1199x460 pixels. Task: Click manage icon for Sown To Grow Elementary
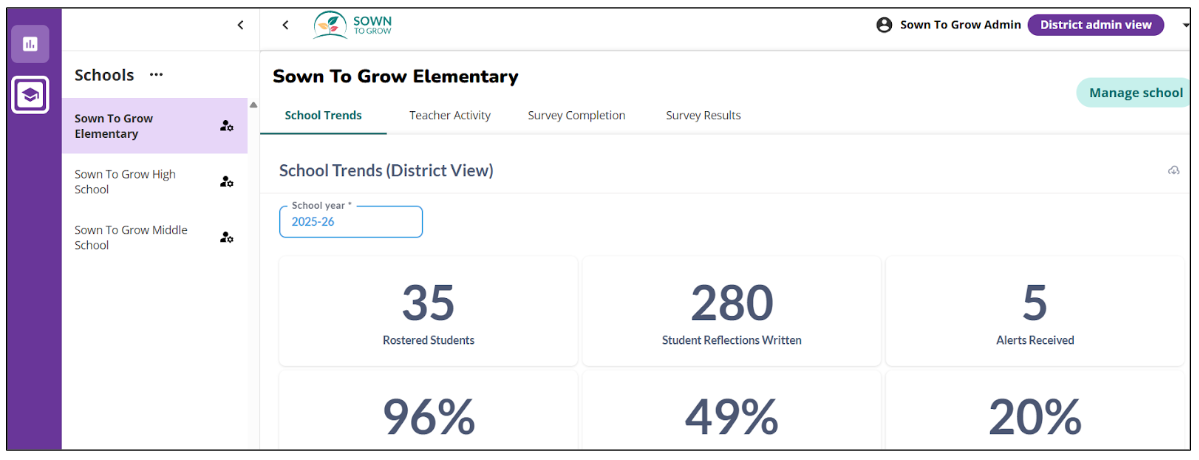[x=227, y=126]
